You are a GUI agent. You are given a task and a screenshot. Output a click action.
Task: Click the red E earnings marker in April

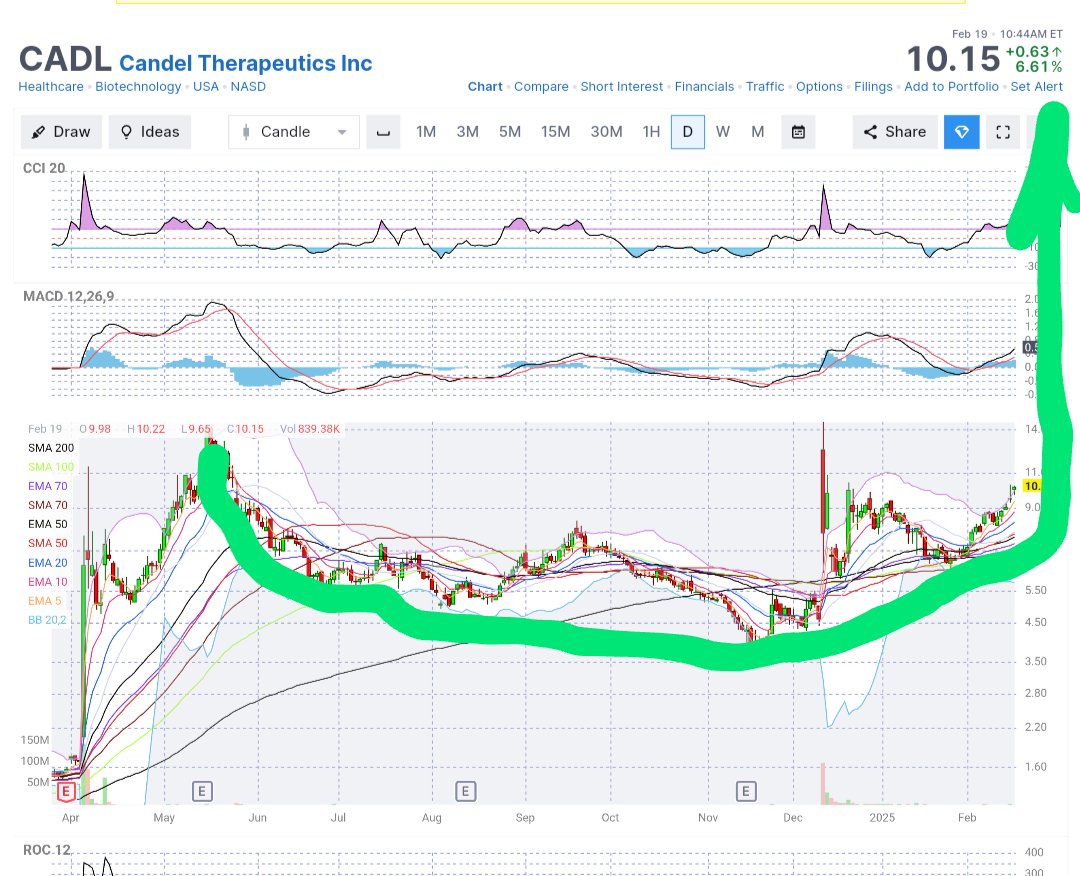click(65, 792)
